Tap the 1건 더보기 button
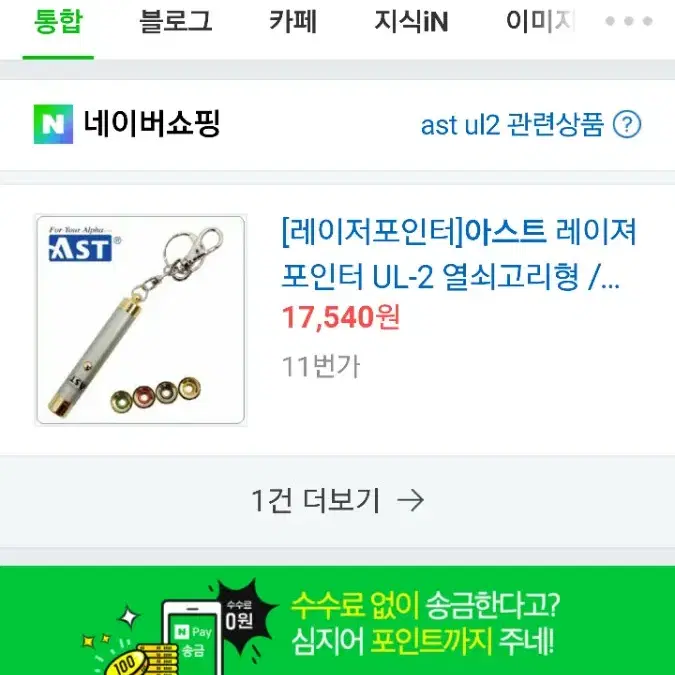Image resolution: width=675 pixels, height=675 pixels. pyautogui.click(x=338, y=501)
